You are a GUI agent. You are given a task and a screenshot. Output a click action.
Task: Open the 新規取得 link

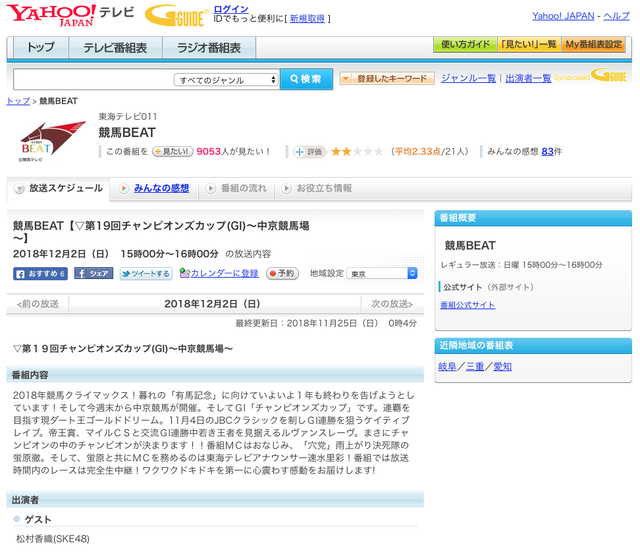pyautogui.click(x=307, y=18)
